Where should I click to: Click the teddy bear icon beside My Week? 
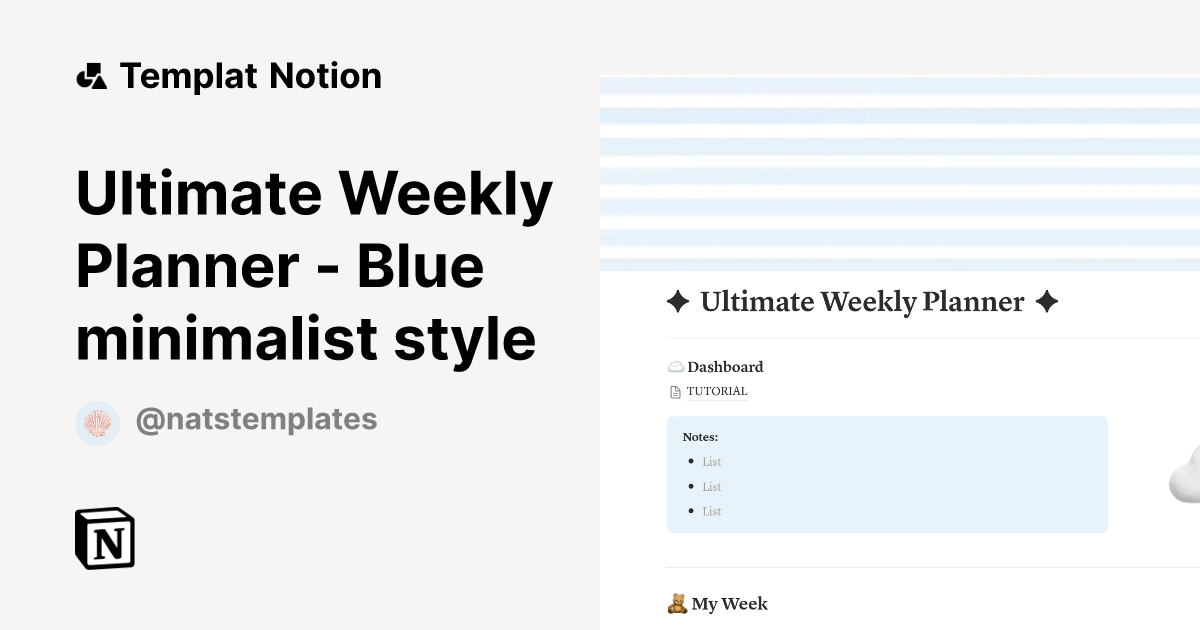[x=677, y=603]
